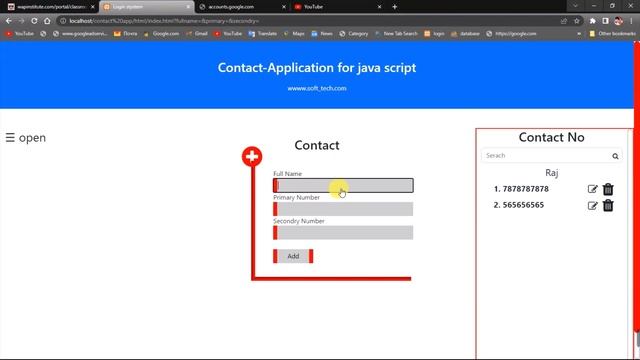Open the Chrome three-dot menu
This screenshot has width=640, height=360.
631,21
